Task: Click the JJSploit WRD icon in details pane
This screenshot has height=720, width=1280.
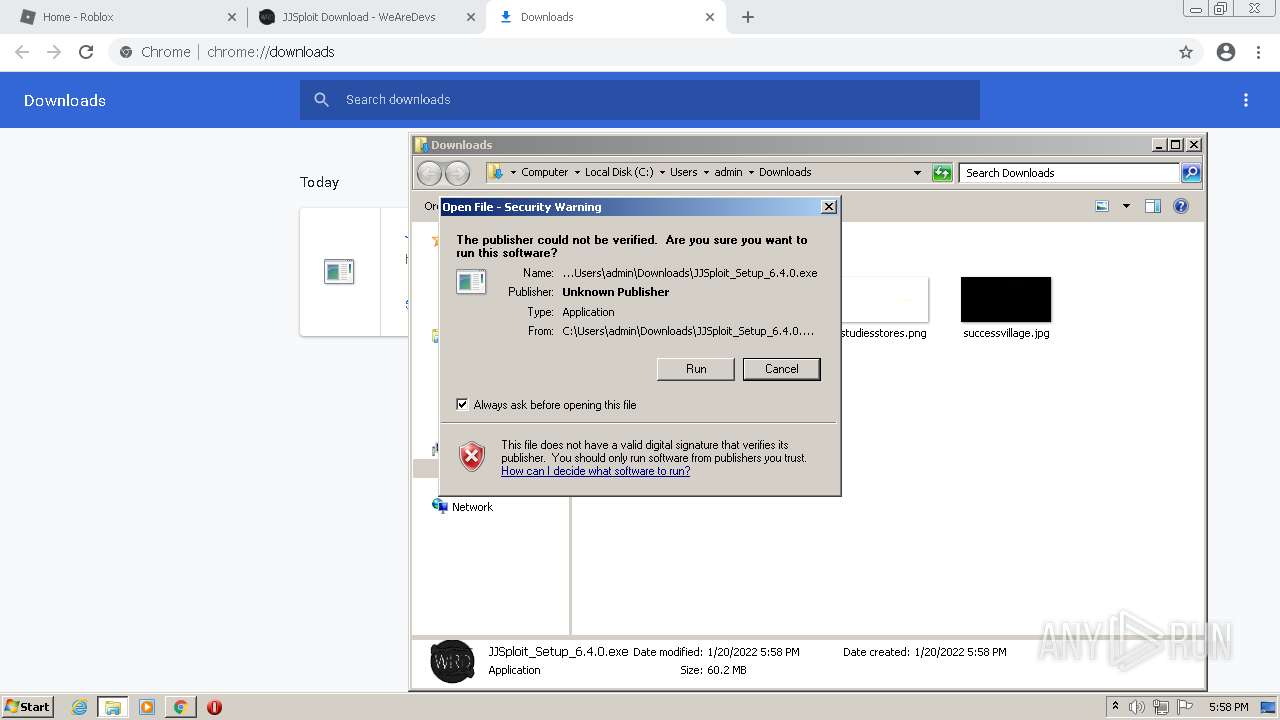Action: (452, 661)
